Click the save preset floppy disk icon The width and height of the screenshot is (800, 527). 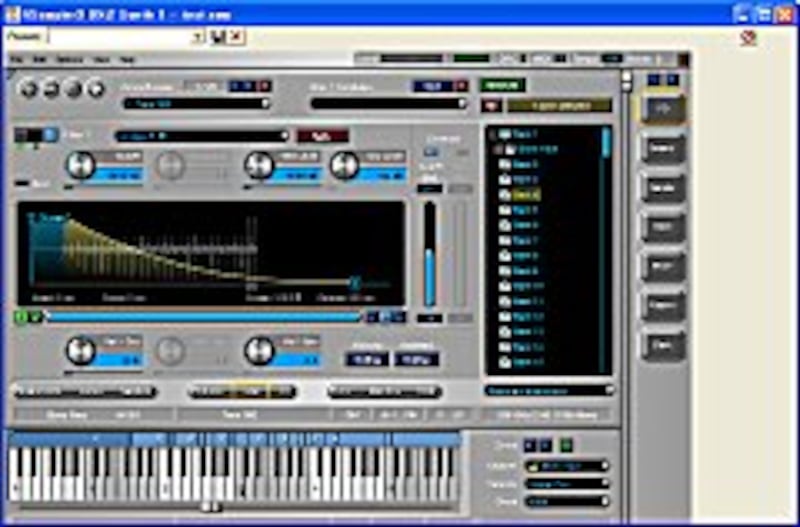tap(218, 37)
